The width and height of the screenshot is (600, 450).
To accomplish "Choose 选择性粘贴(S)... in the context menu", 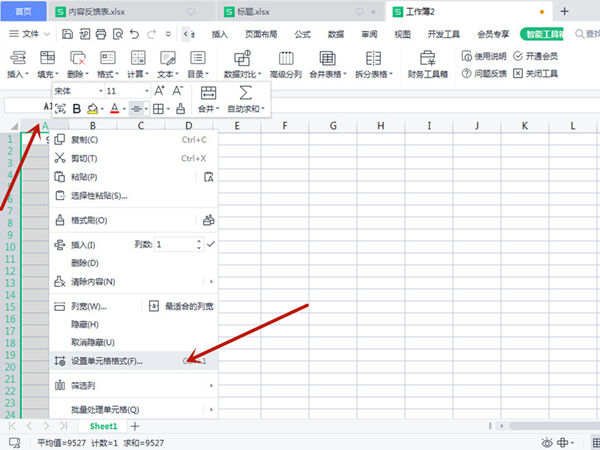I will pyautogui.click(x=134, y=196).
